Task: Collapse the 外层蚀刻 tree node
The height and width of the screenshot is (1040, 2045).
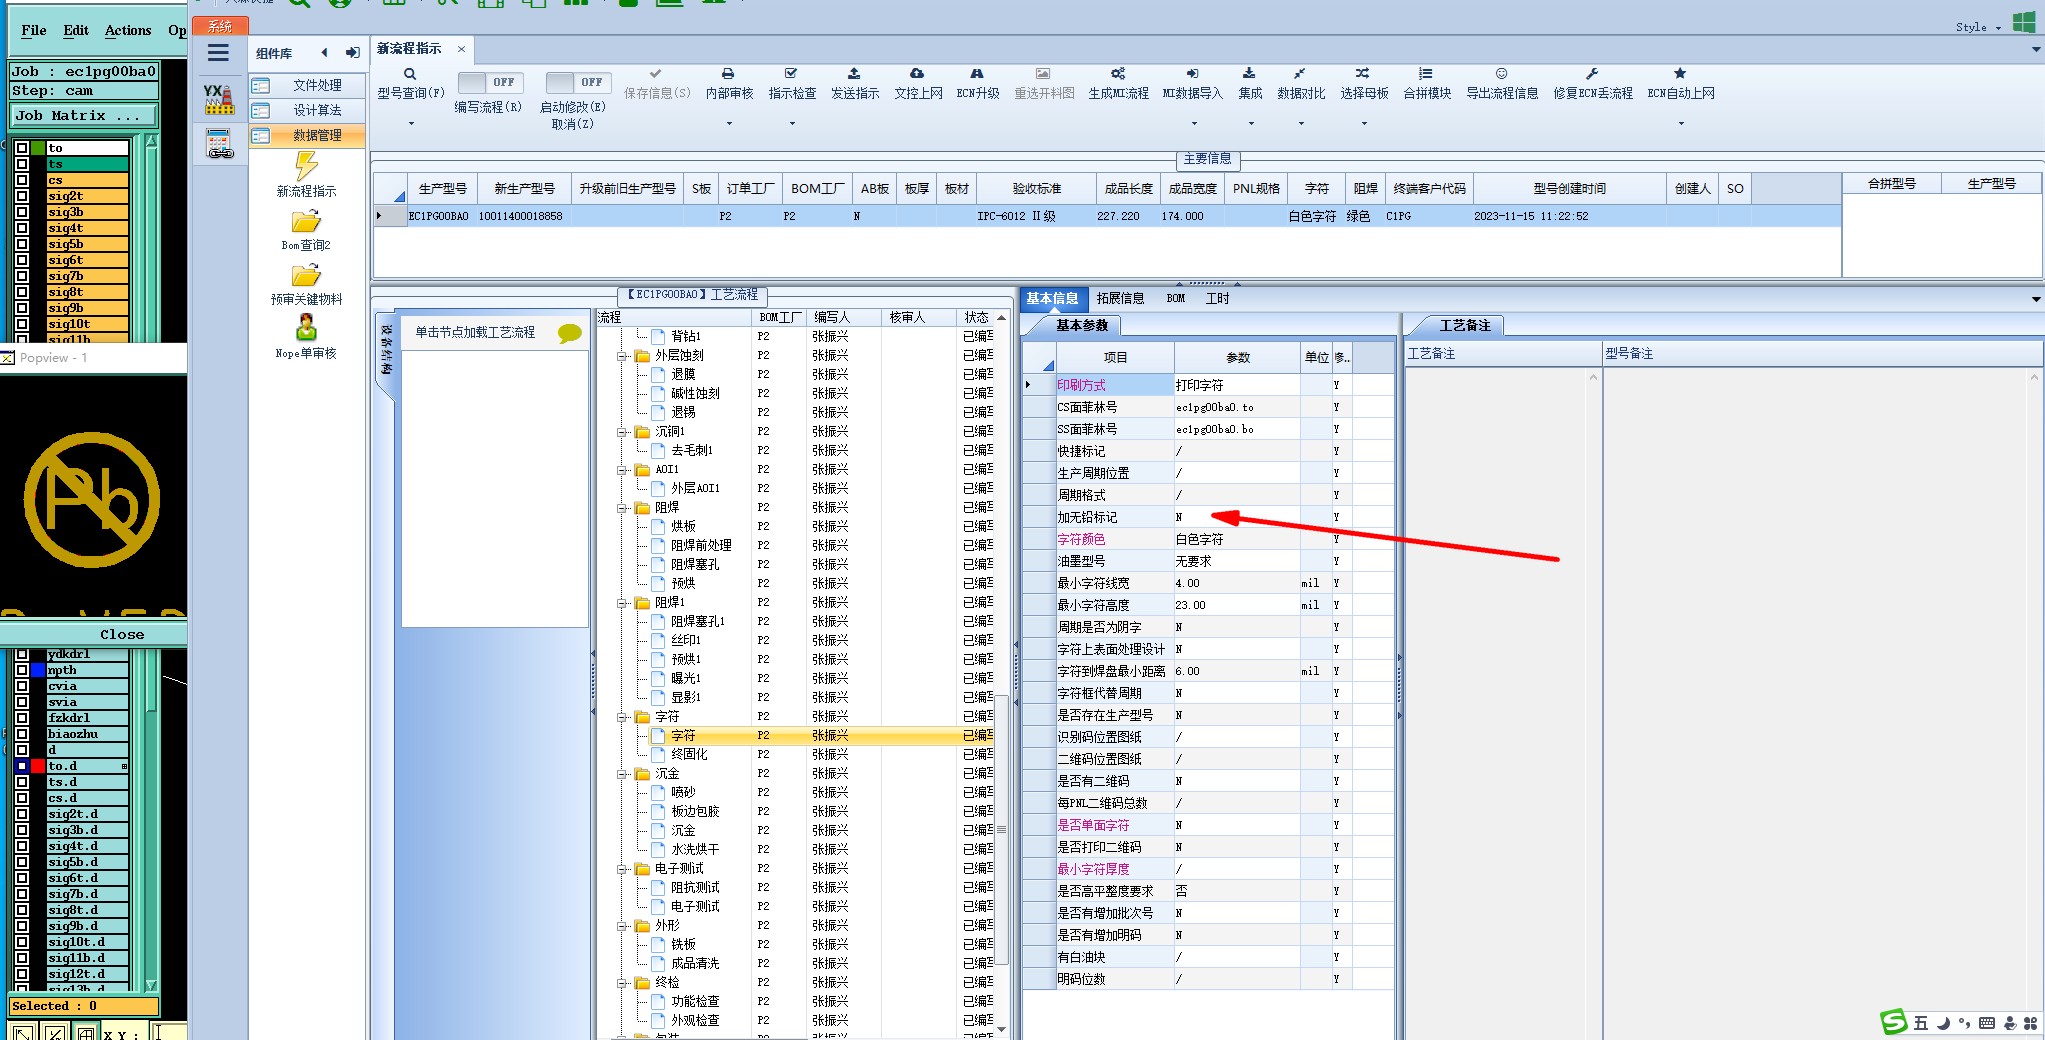Action: pyautogui.click(x=622, y=356)
